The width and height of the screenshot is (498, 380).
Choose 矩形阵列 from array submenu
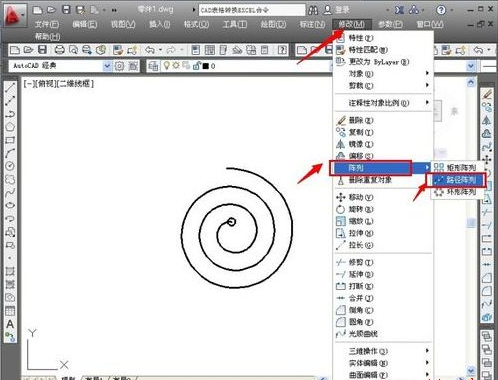click(457, 168)
